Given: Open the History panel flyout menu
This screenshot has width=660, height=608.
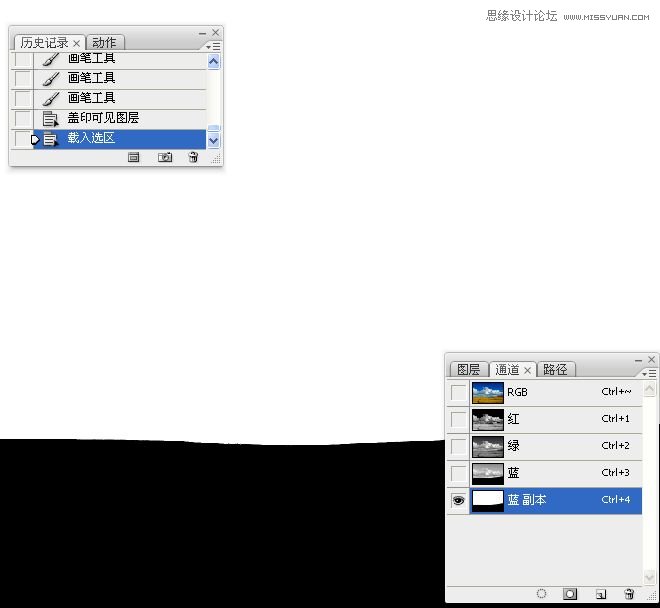Looking at the screenshot, I should (213, 46).
